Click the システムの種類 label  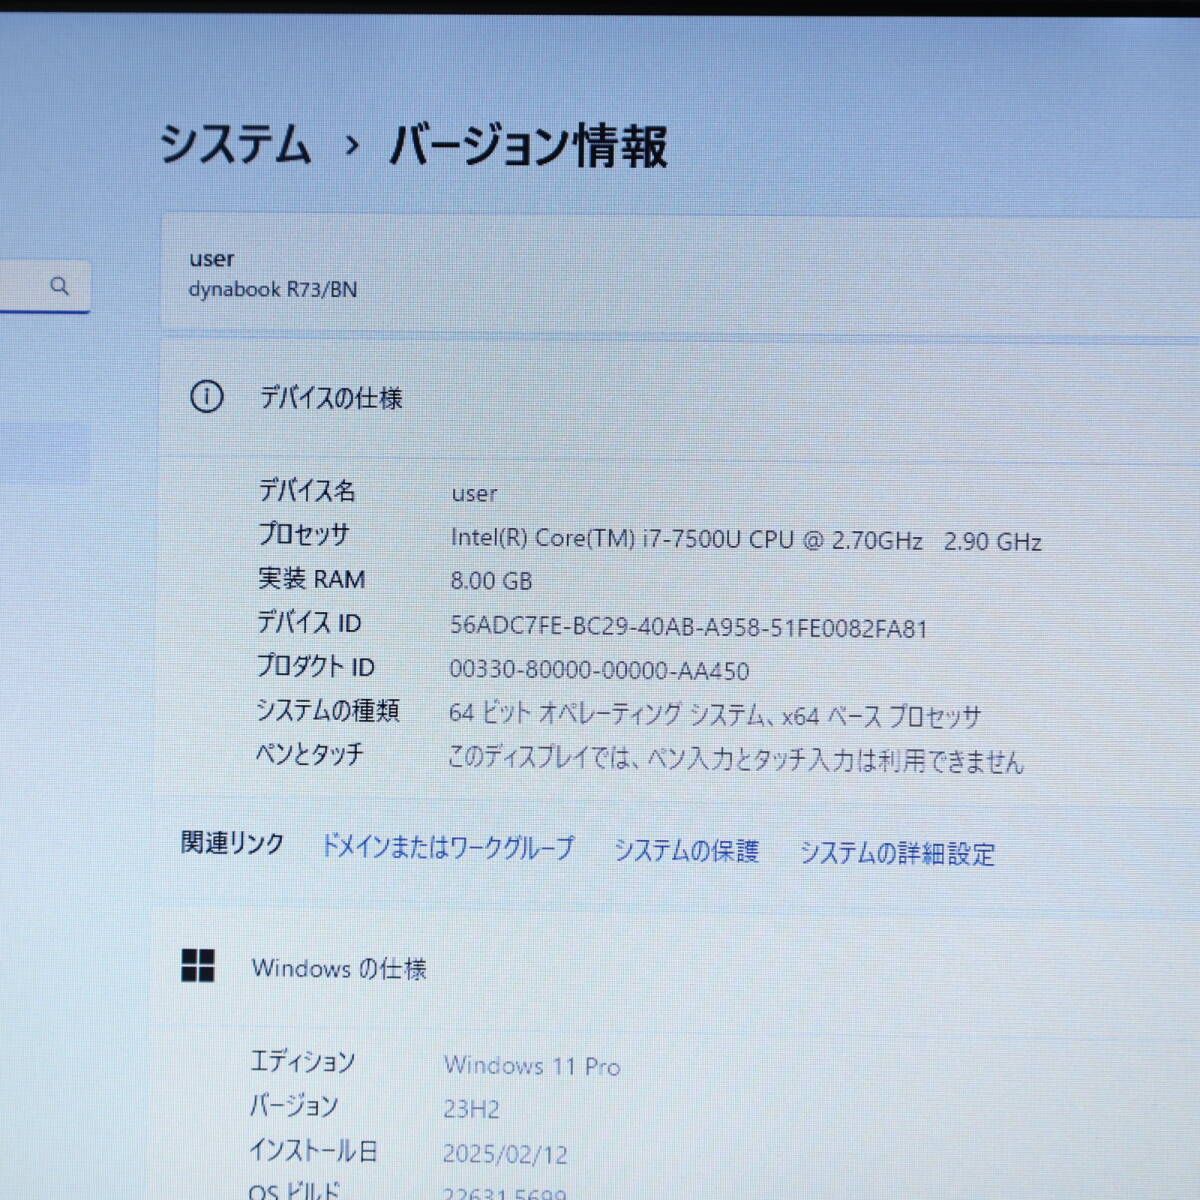tap(328, 710)
